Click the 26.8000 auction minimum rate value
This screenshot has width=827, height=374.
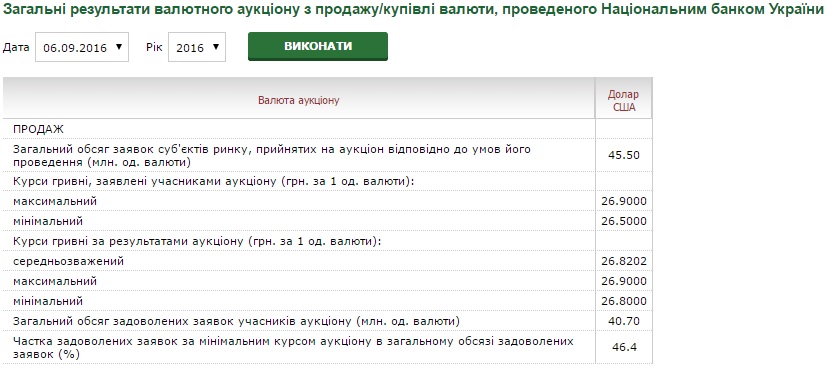point(624,301)
